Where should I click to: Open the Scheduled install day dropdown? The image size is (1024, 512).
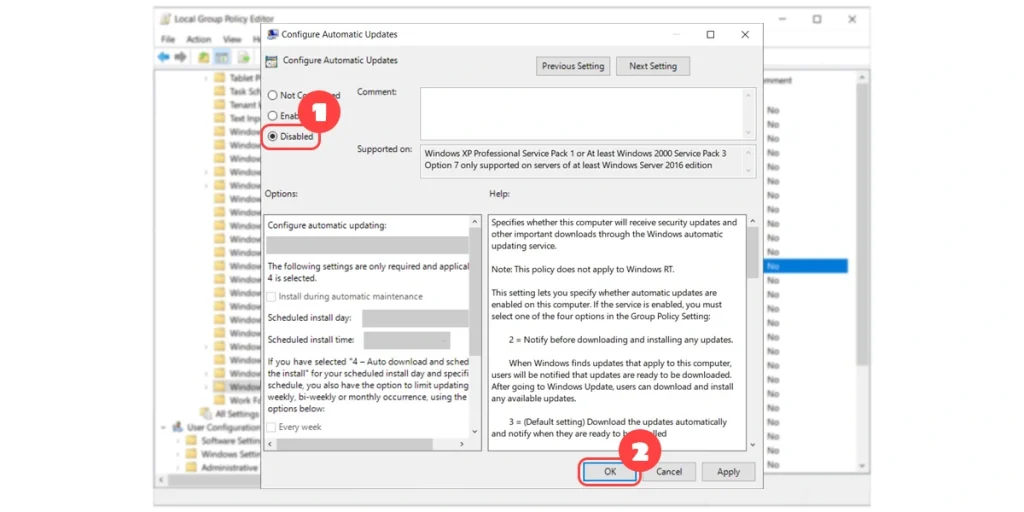pyautogui.click(x=415, y=318)
